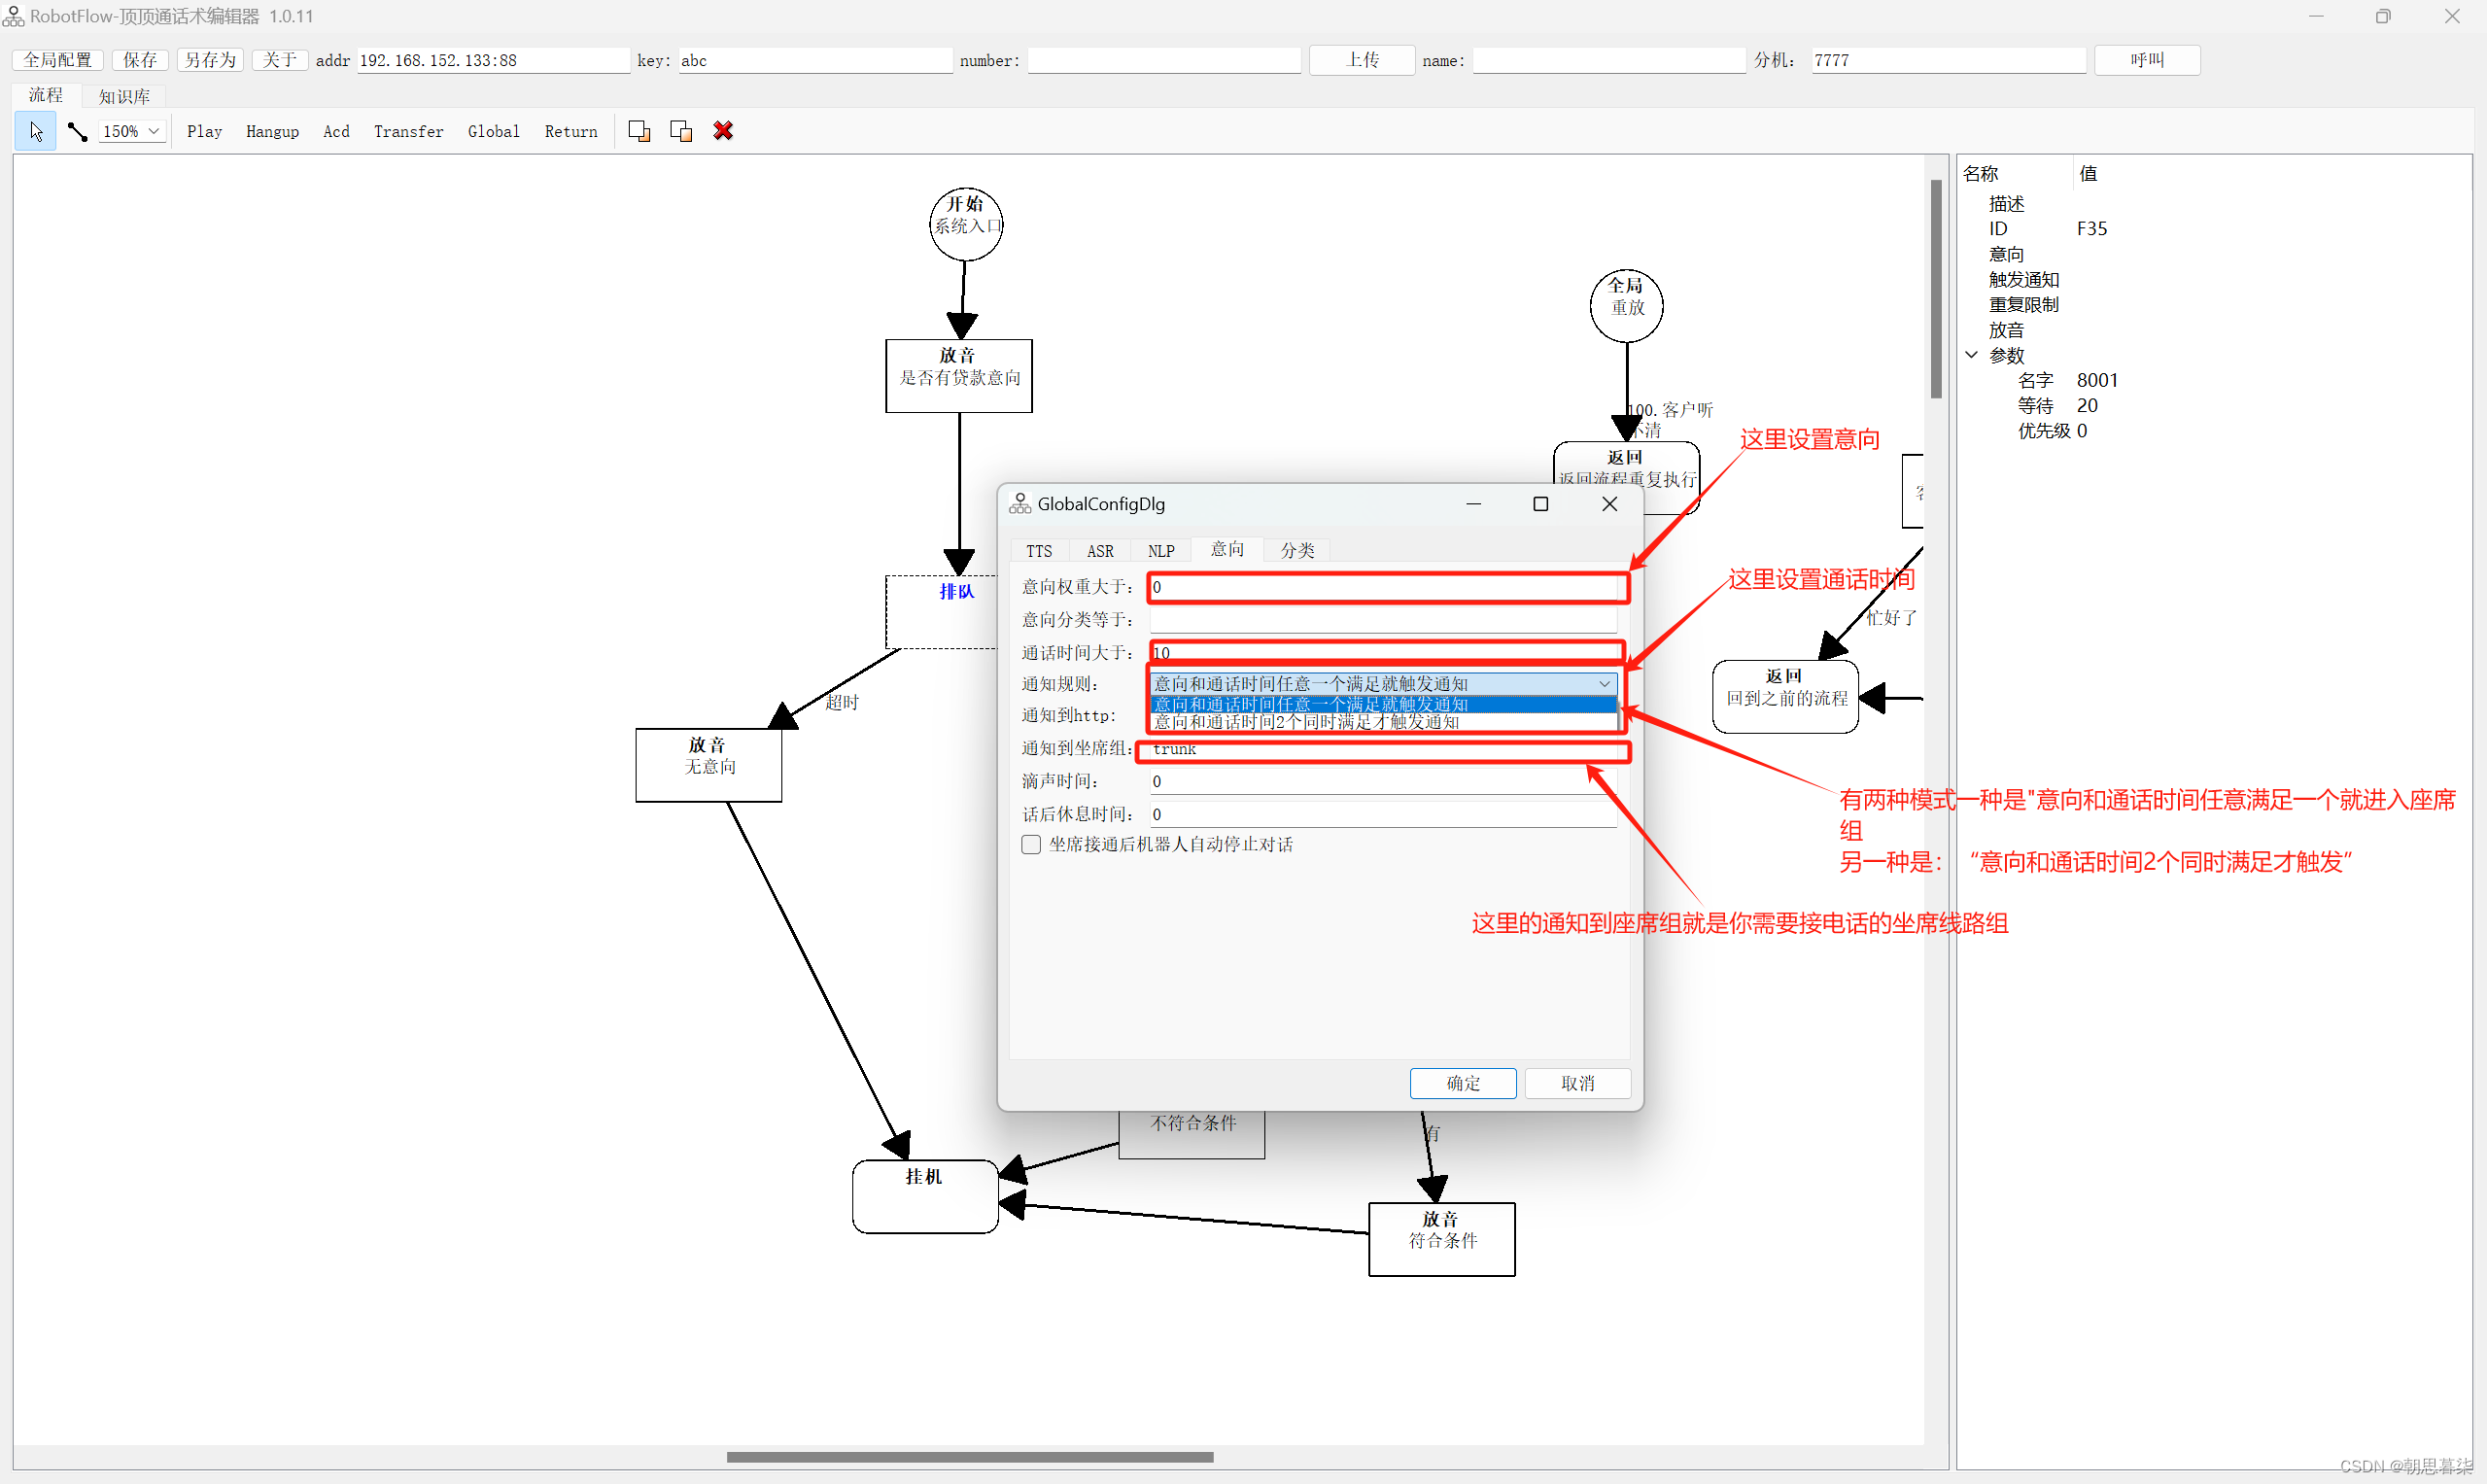Select the line connector tool

[x=77, y=131]
